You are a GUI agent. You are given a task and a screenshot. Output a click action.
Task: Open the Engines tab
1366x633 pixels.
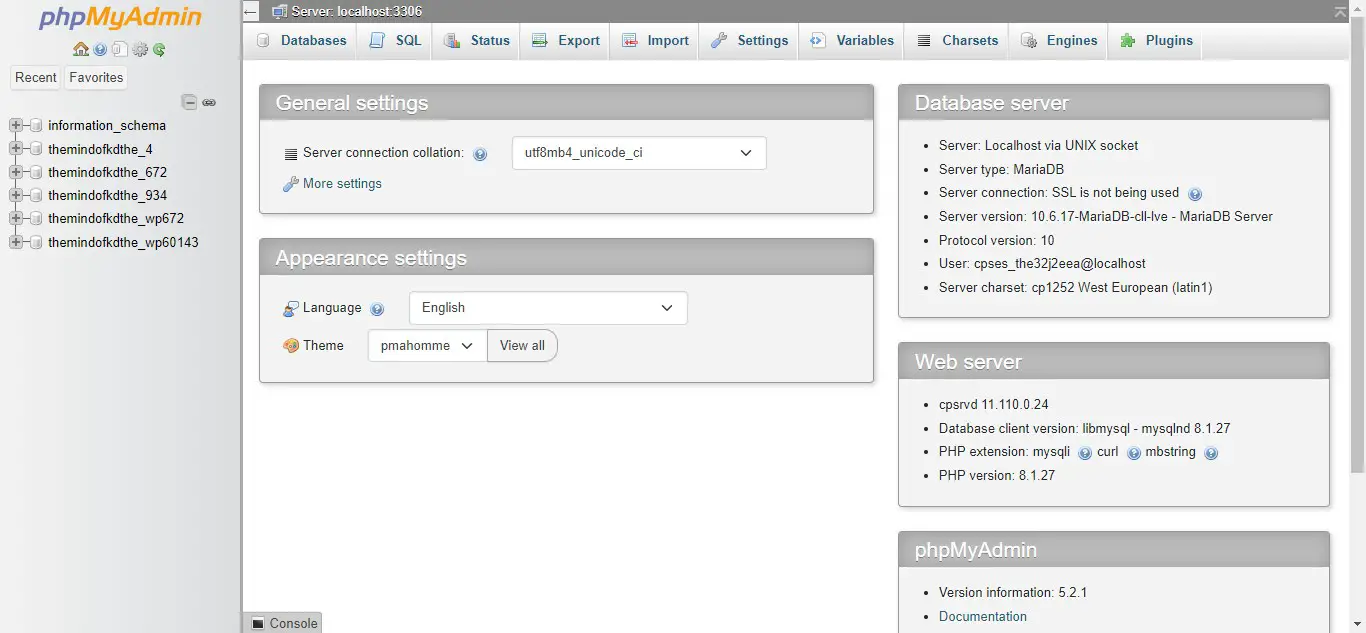[1058, 41]
